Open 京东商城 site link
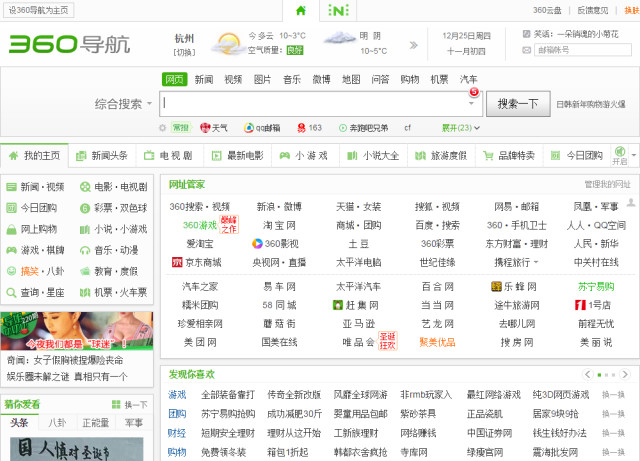This screenshot has width=640, height=461. click(x=197, y=263)
